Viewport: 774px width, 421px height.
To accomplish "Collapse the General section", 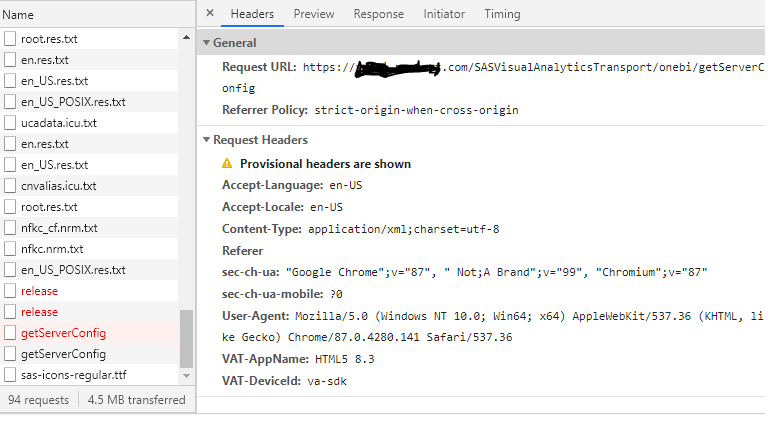I will click(207, 43).
